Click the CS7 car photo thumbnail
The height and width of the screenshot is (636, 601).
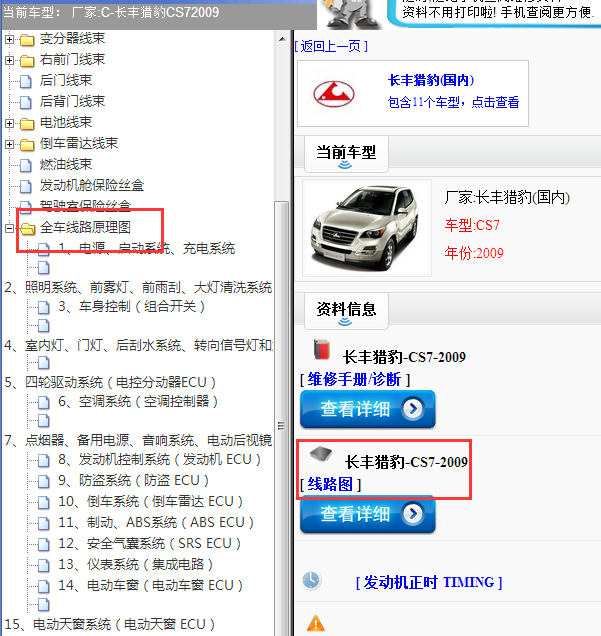pos(367,228)
